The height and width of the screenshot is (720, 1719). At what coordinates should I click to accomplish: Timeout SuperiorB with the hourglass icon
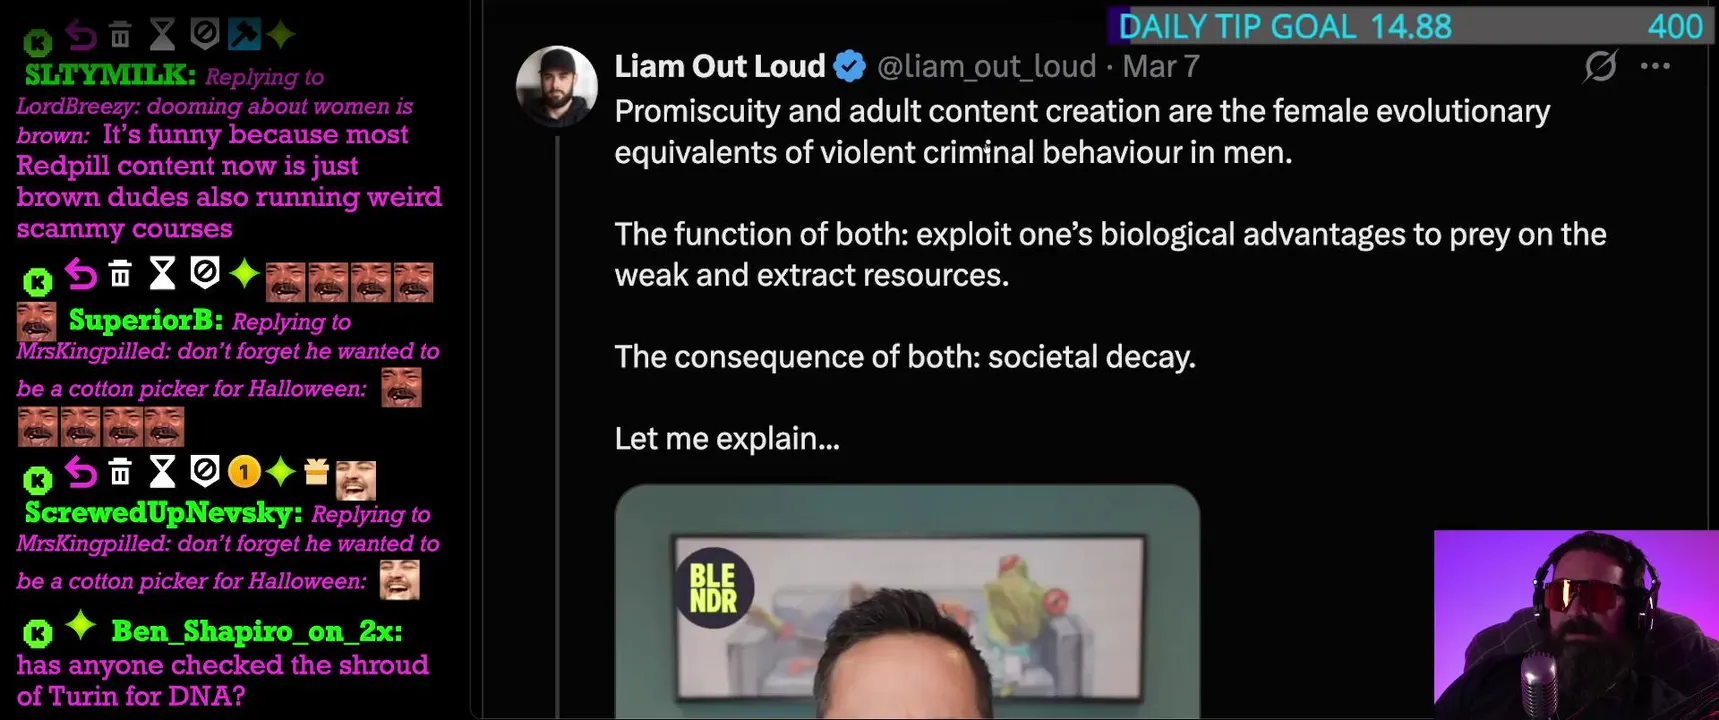pos(162,273)
